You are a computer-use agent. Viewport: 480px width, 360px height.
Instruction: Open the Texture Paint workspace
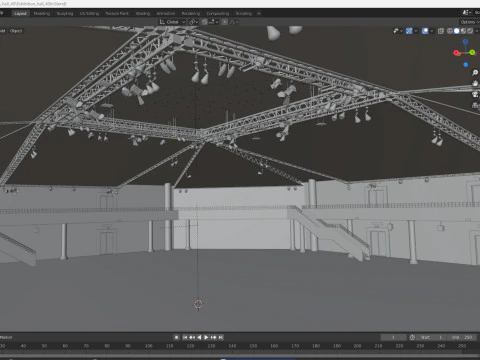[x=117, y=13]
